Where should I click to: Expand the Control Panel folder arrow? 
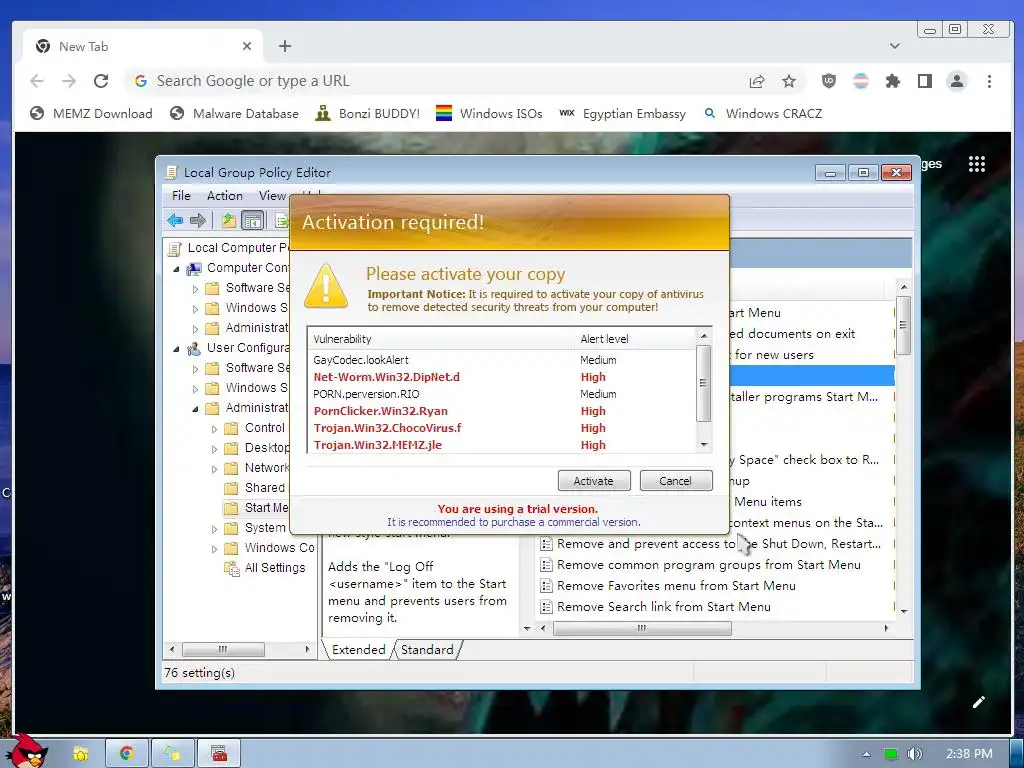214,429
